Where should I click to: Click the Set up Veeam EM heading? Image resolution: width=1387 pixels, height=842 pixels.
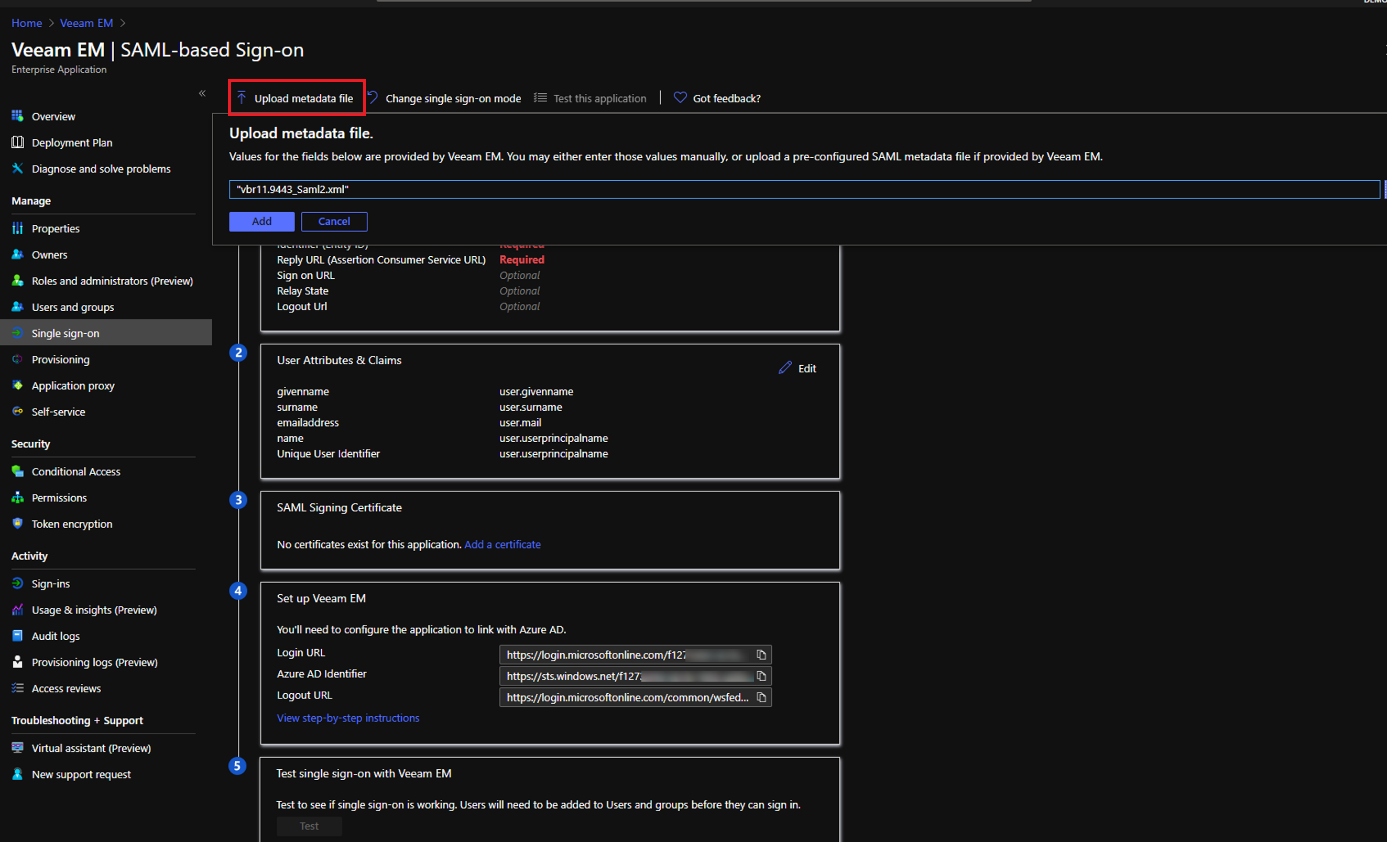[x=321, y=598]
